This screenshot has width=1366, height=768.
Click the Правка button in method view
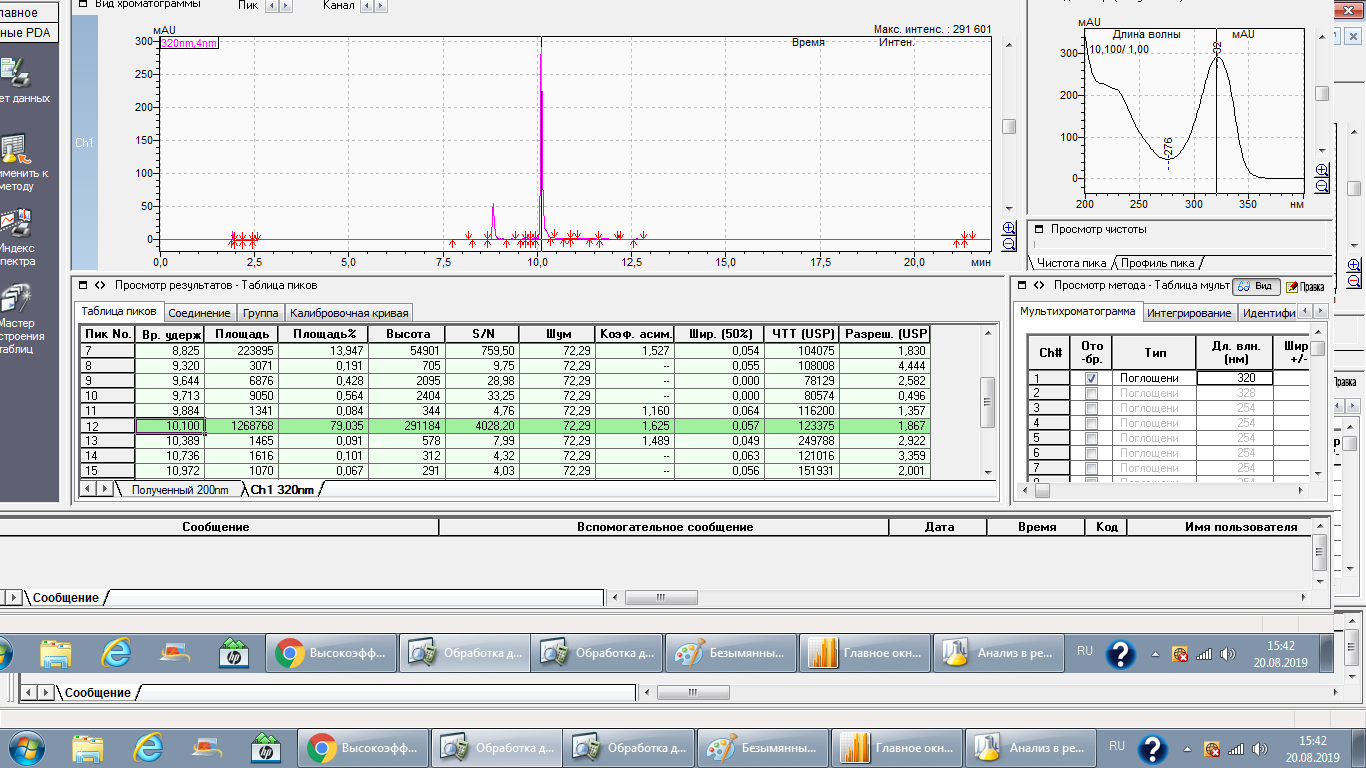pos(1306,287)
